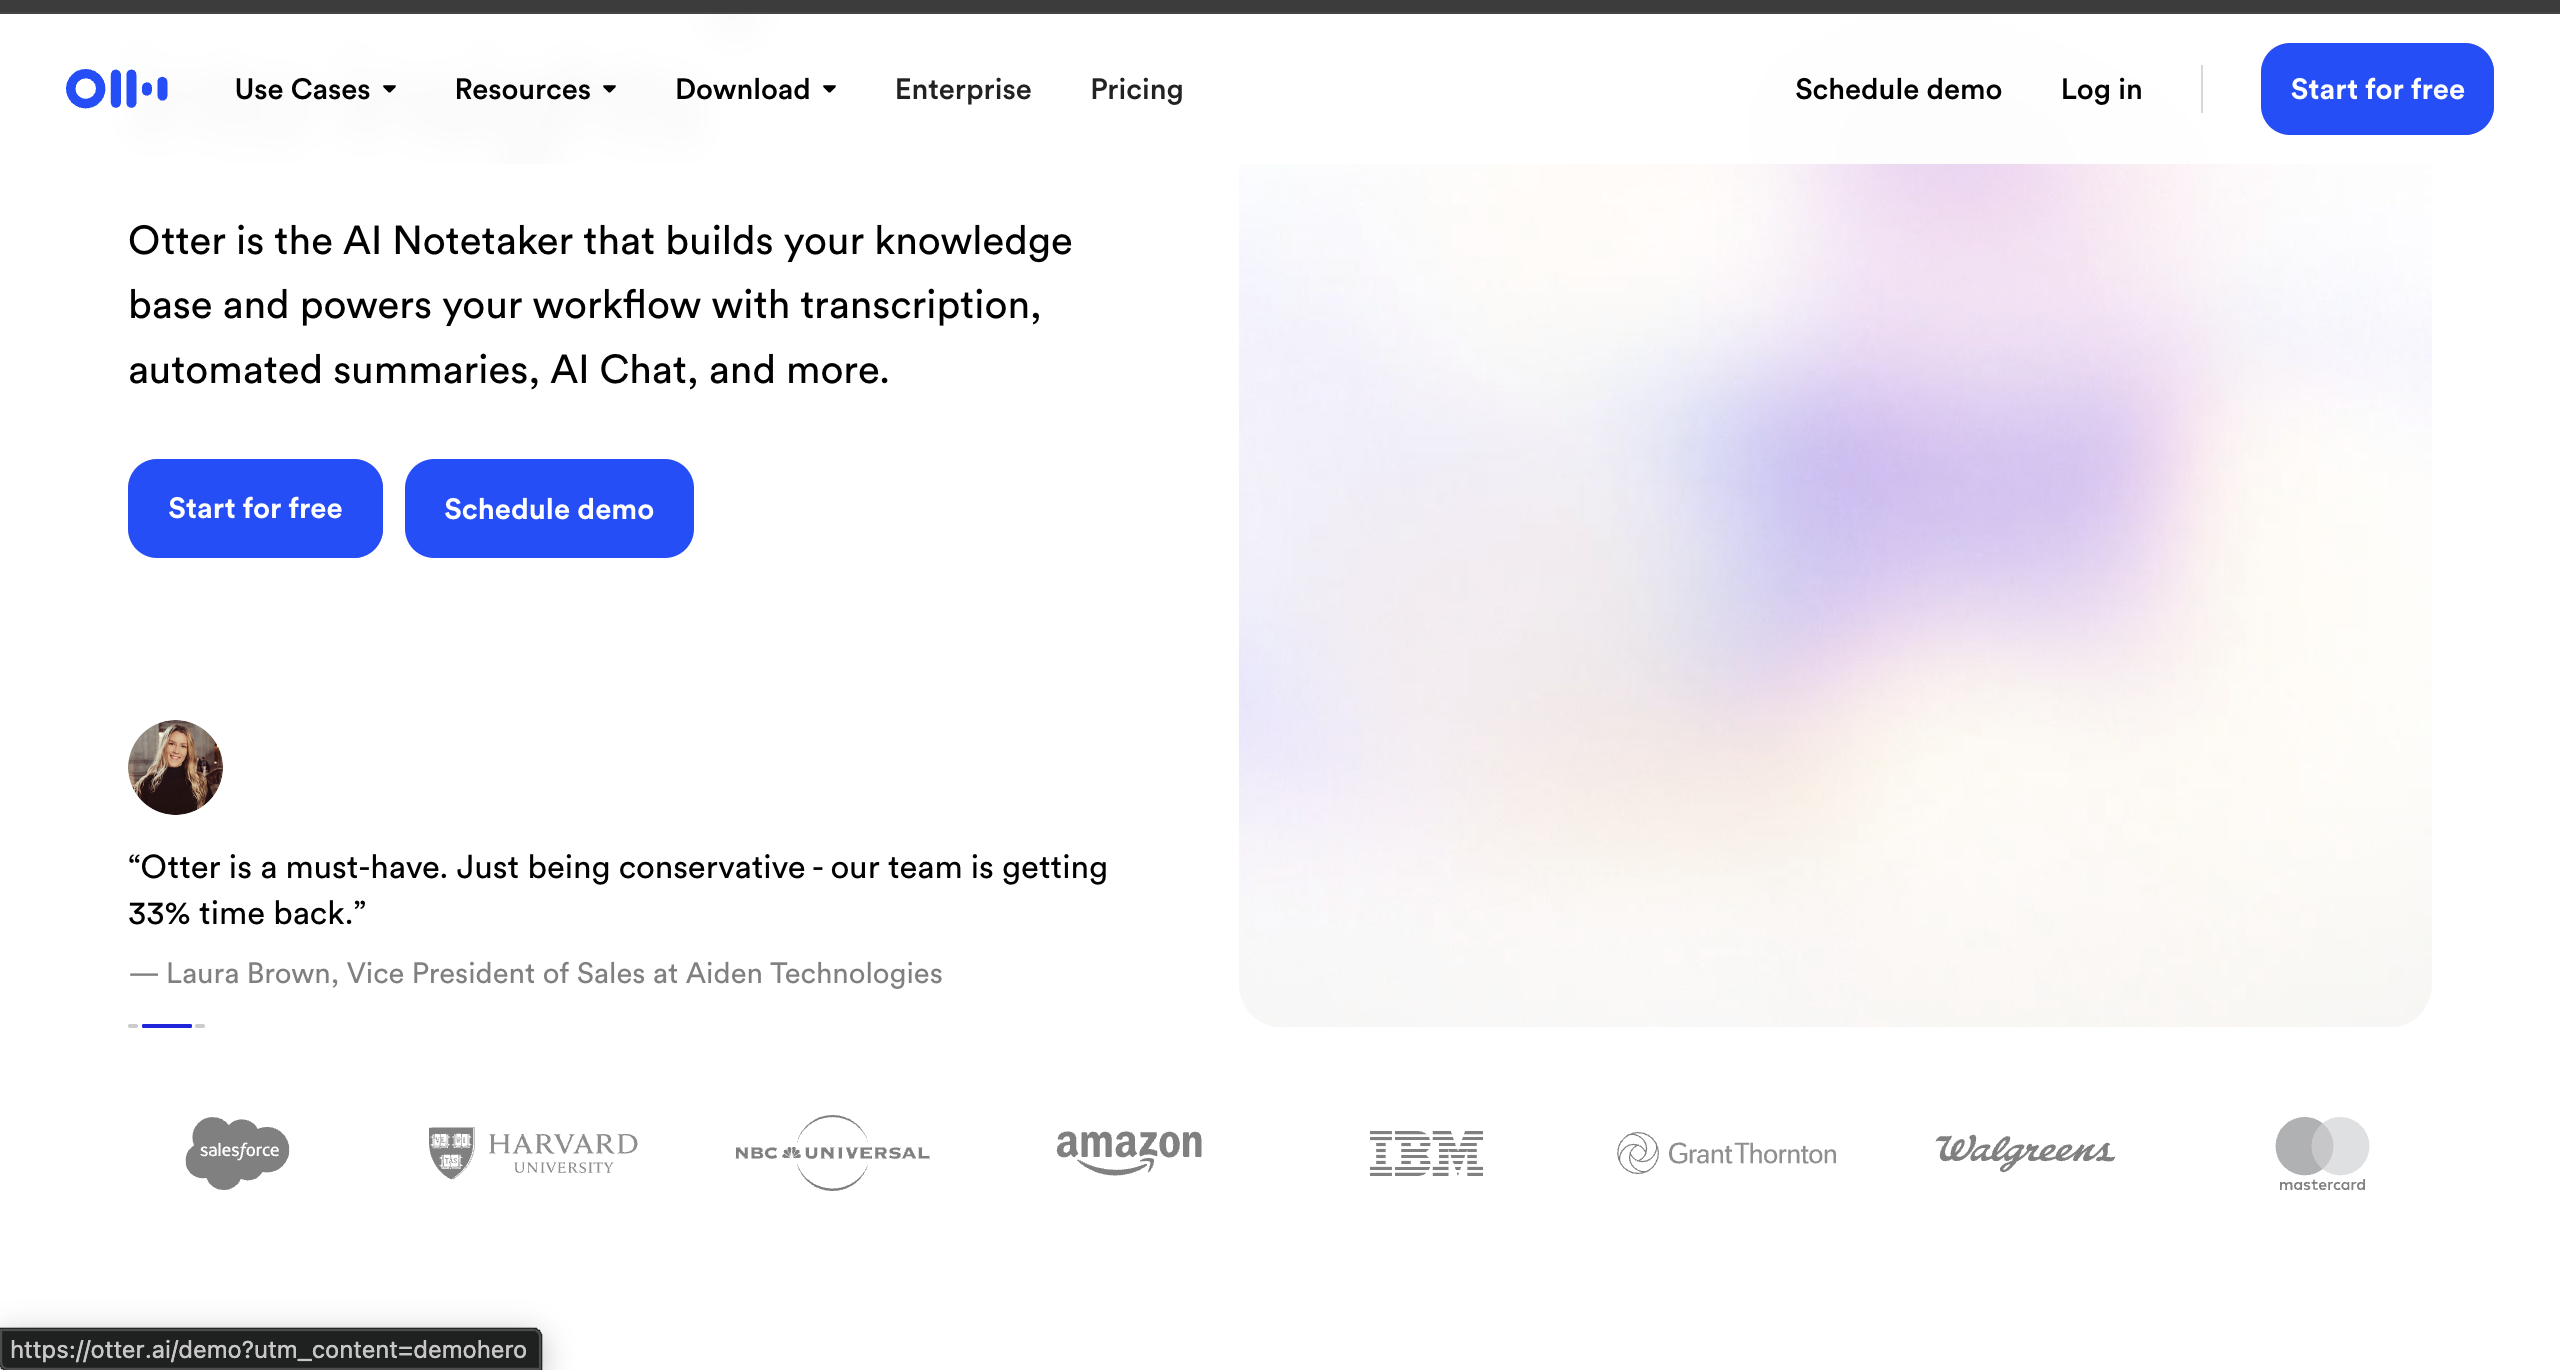Image resolution: width=2560 pixels, height=1370 pixels.
Task: Click Start for free in the top right
Action: [x=2376, y=89]
